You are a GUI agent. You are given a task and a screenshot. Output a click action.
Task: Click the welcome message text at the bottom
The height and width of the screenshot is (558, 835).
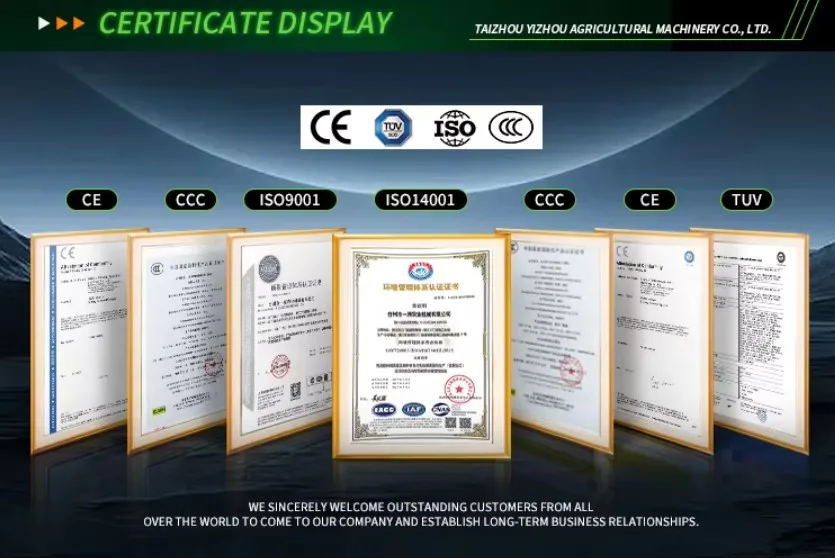tap(420, 514)
